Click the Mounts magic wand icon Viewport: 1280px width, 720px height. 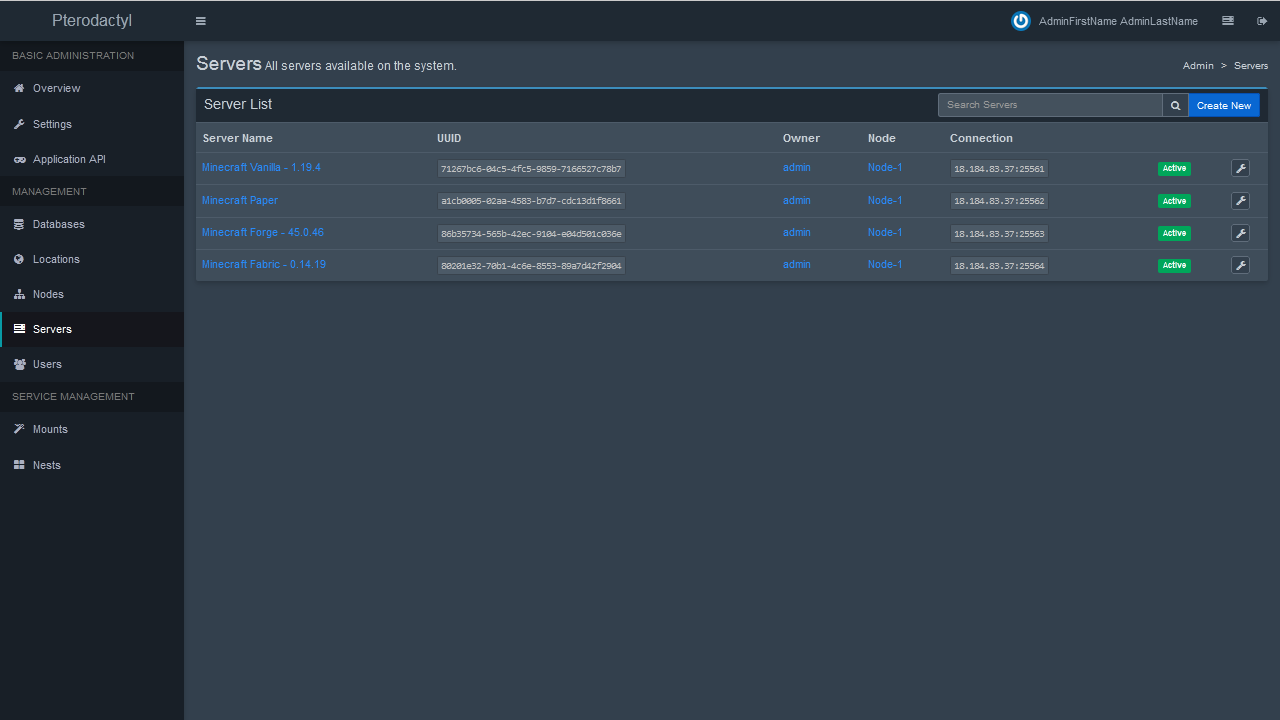point(19,429)
